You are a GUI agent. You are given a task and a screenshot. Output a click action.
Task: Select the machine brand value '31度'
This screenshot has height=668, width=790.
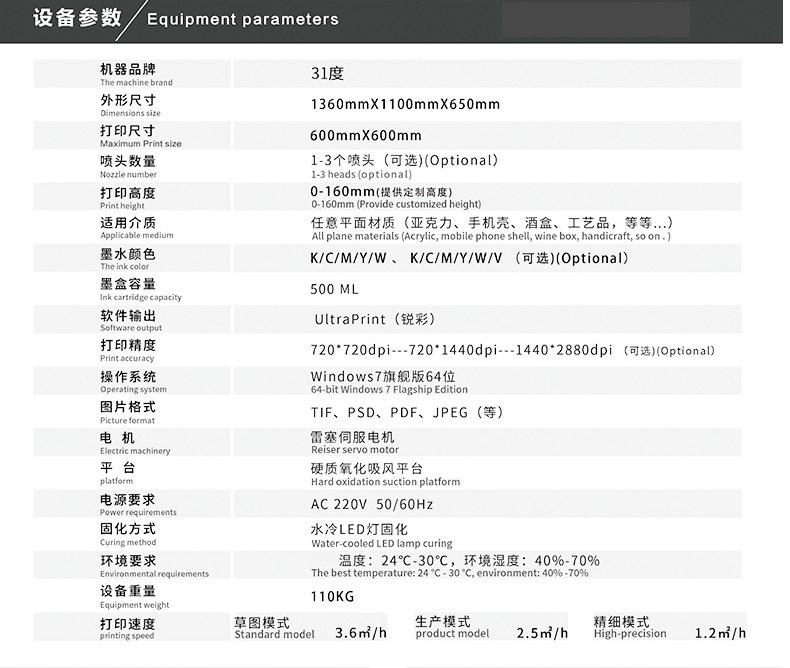pyautogui.click(x=327, y=73)
